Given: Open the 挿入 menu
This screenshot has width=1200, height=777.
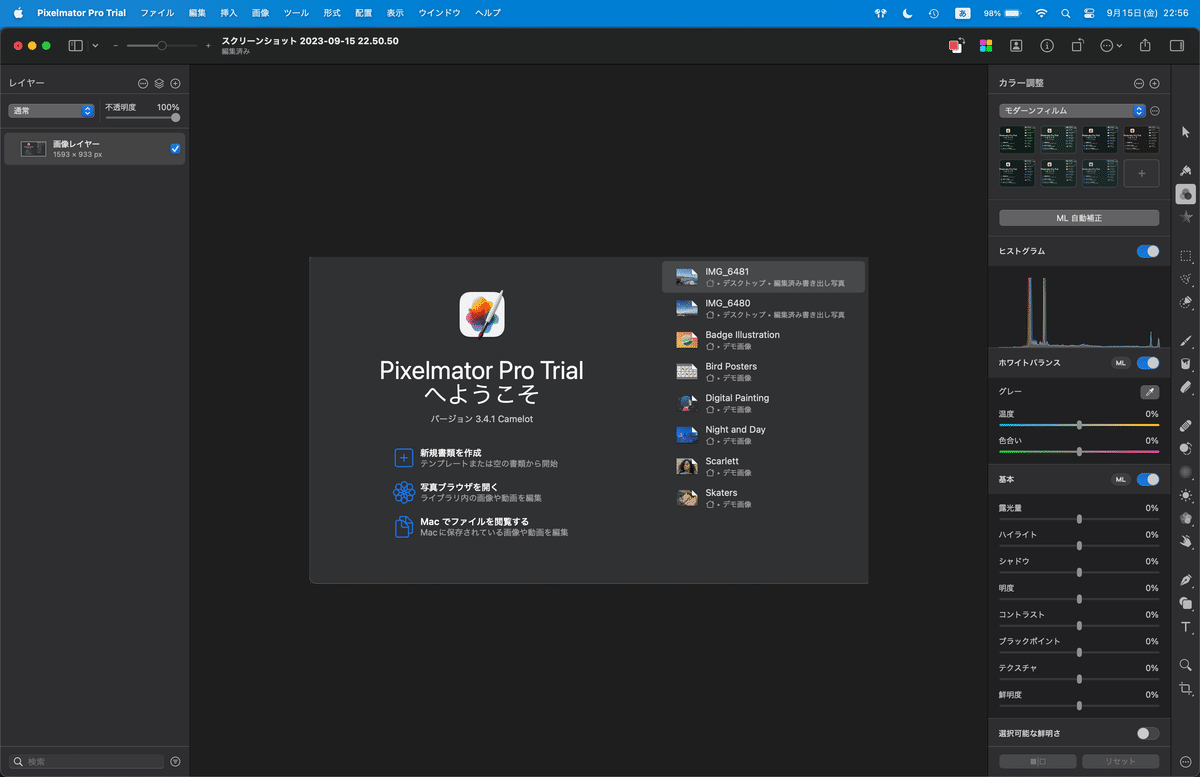Looking at the screenshot, I should [229, 13].
